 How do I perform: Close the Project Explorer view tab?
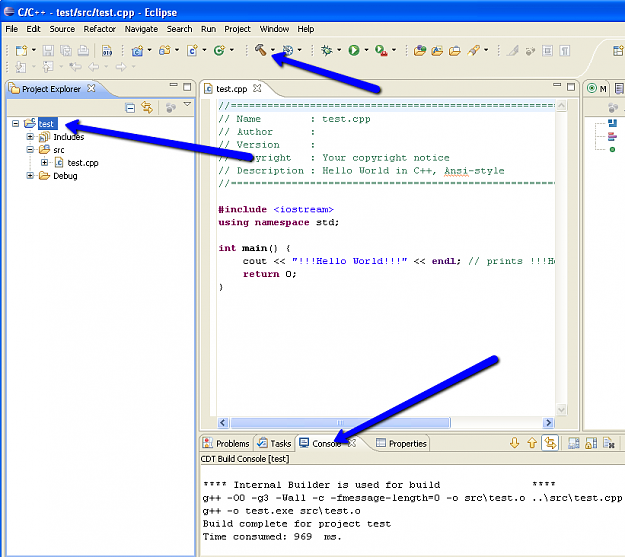pyautogui.click(x=91, y=88)
